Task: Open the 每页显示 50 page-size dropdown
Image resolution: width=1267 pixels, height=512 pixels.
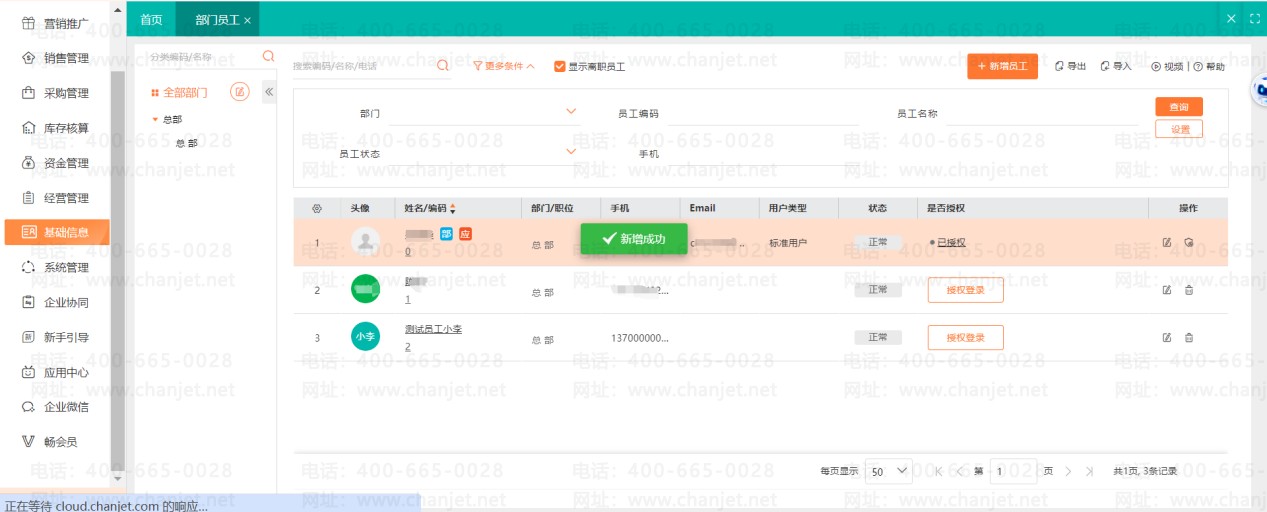Action: [x=889, y=470]
